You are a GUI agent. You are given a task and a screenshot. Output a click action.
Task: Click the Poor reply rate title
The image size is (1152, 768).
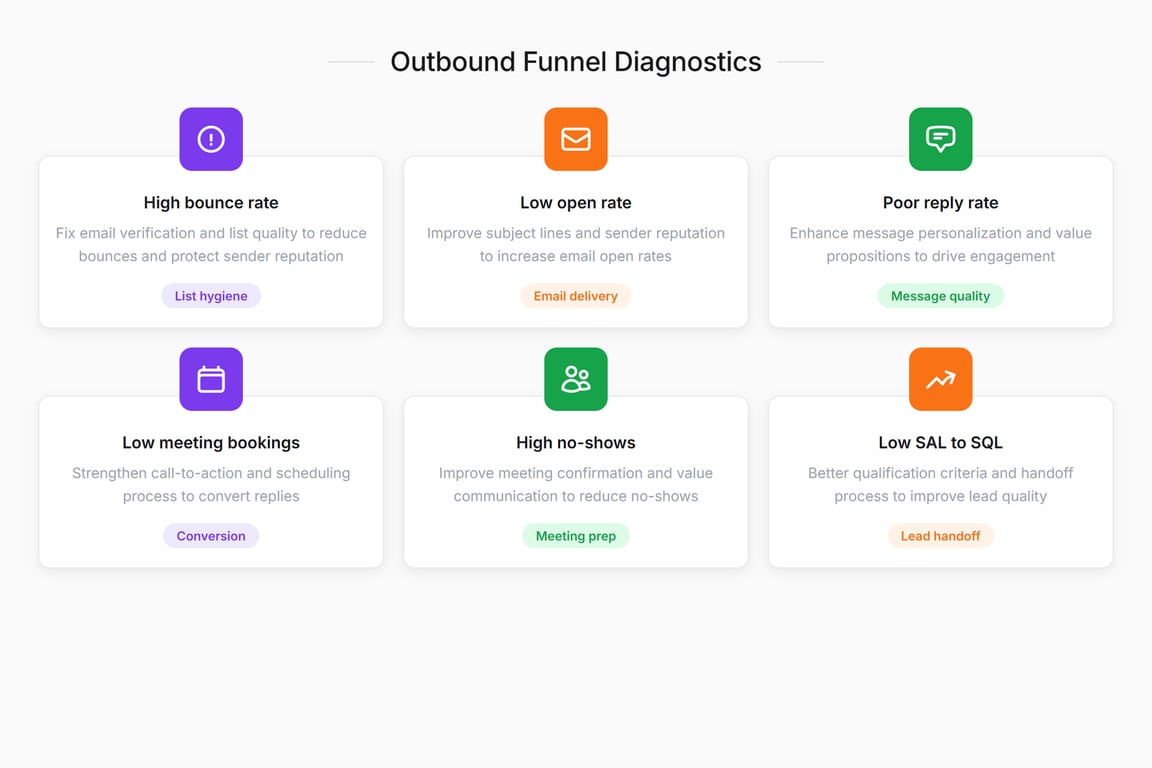(940, 203)
